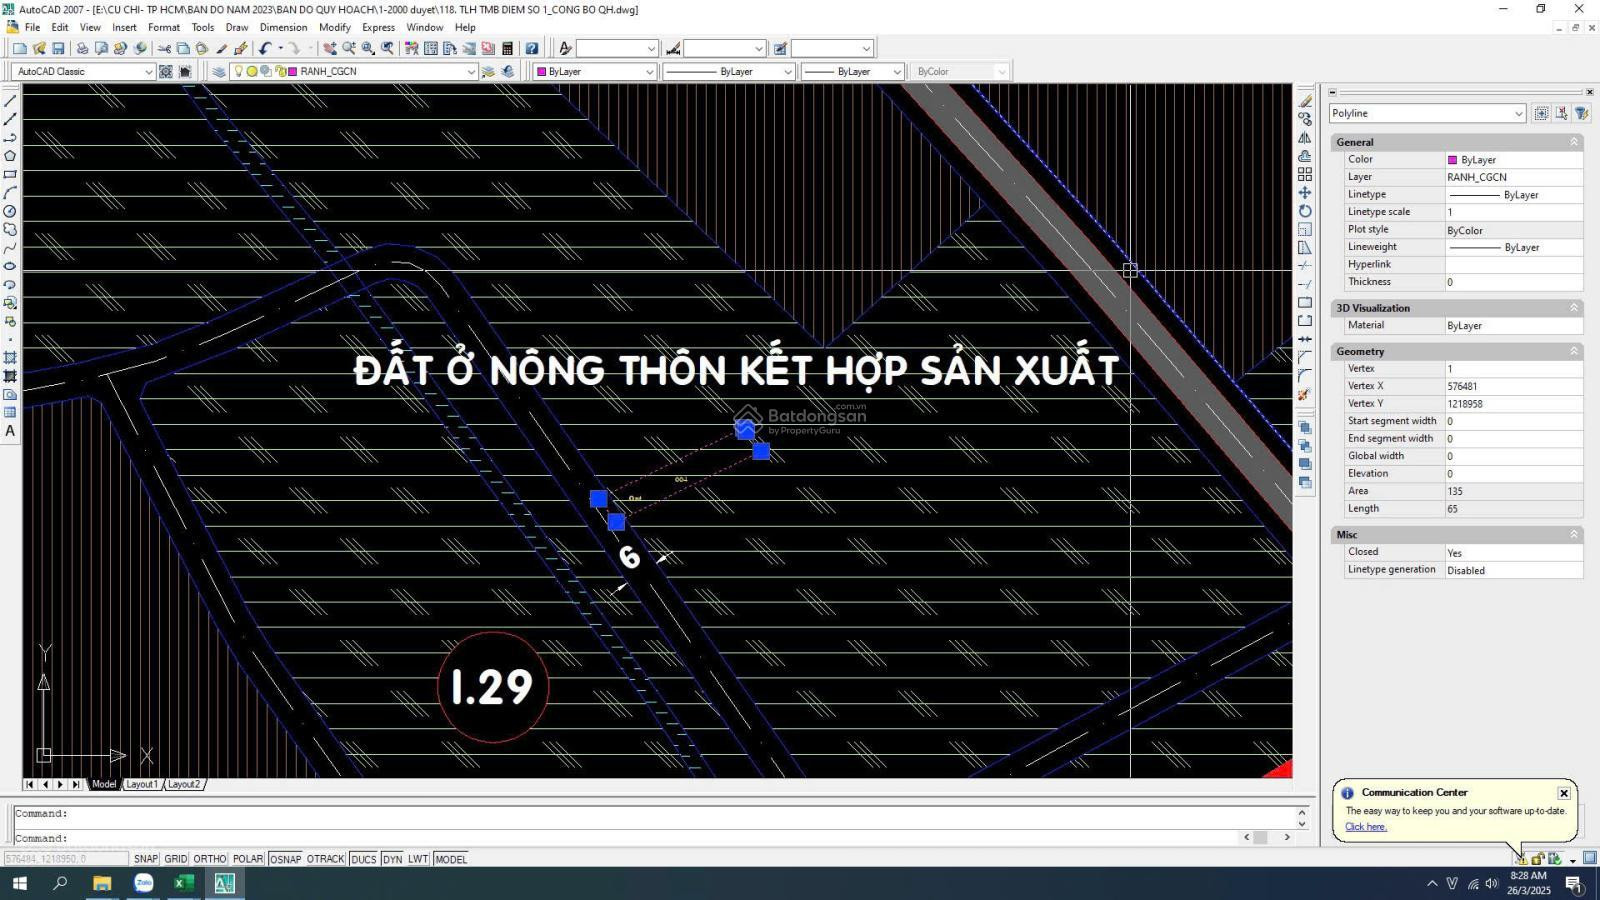
Task: Click the Mirror modify tool
Action: tap(1305, 138)
